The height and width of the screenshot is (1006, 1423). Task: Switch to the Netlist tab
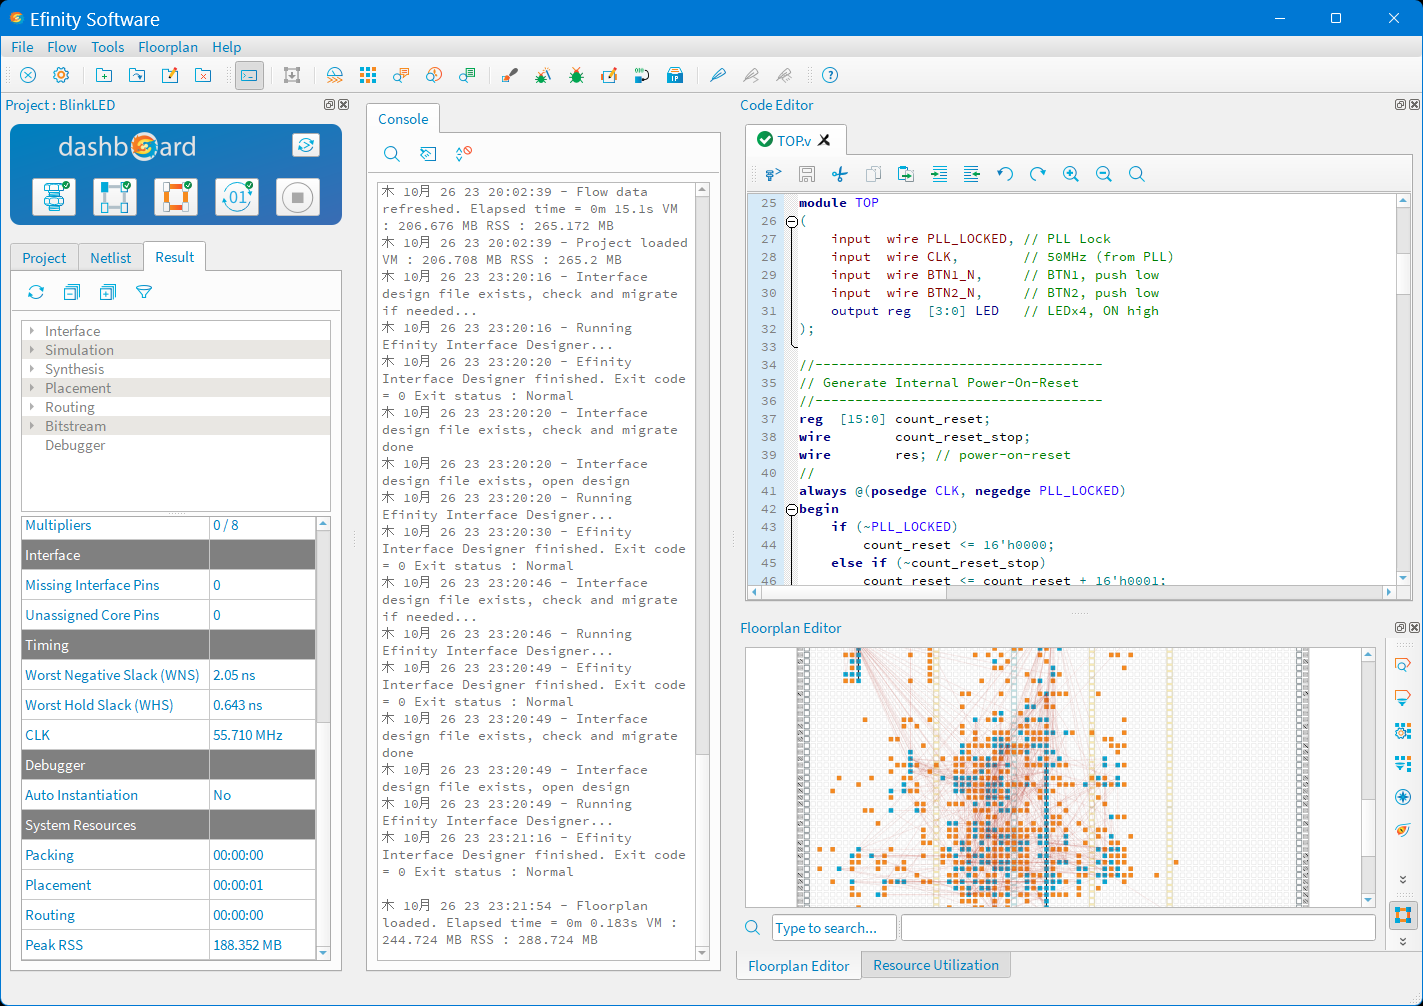pos(110,258)
